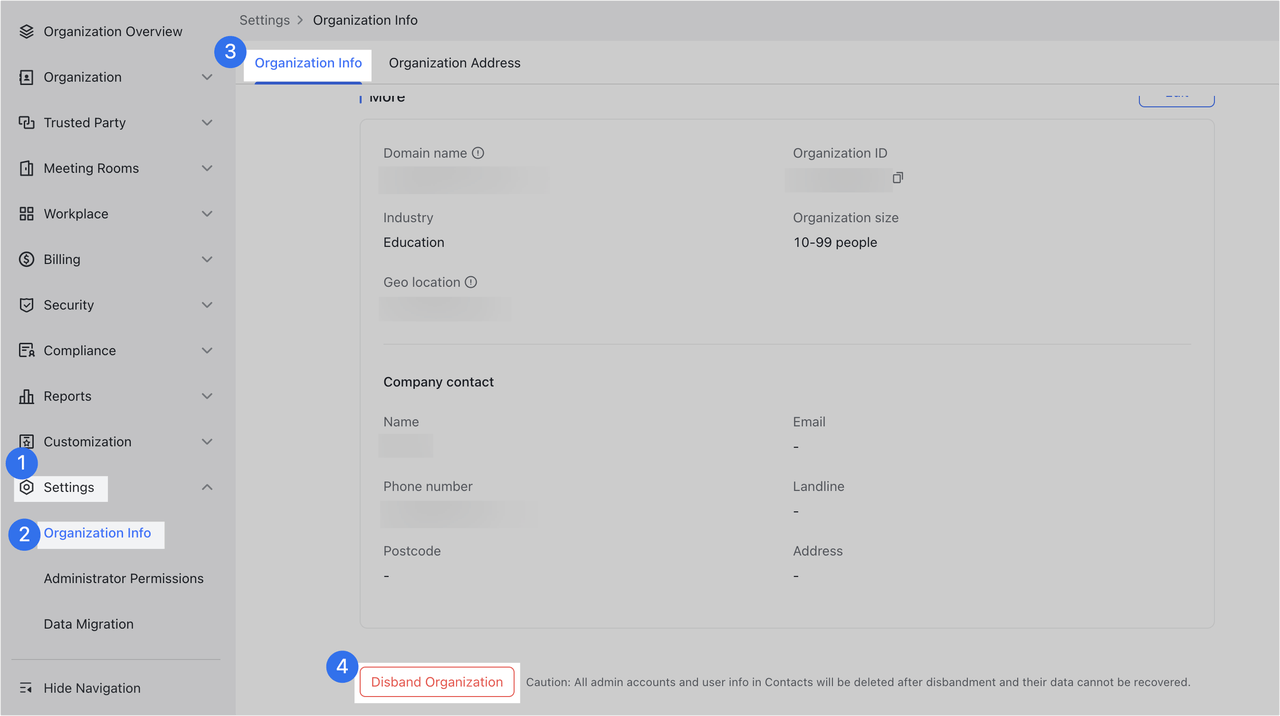Click the Security shield icon
The width and height of the screenshot is (1280, 716).
tap(27, 305)
